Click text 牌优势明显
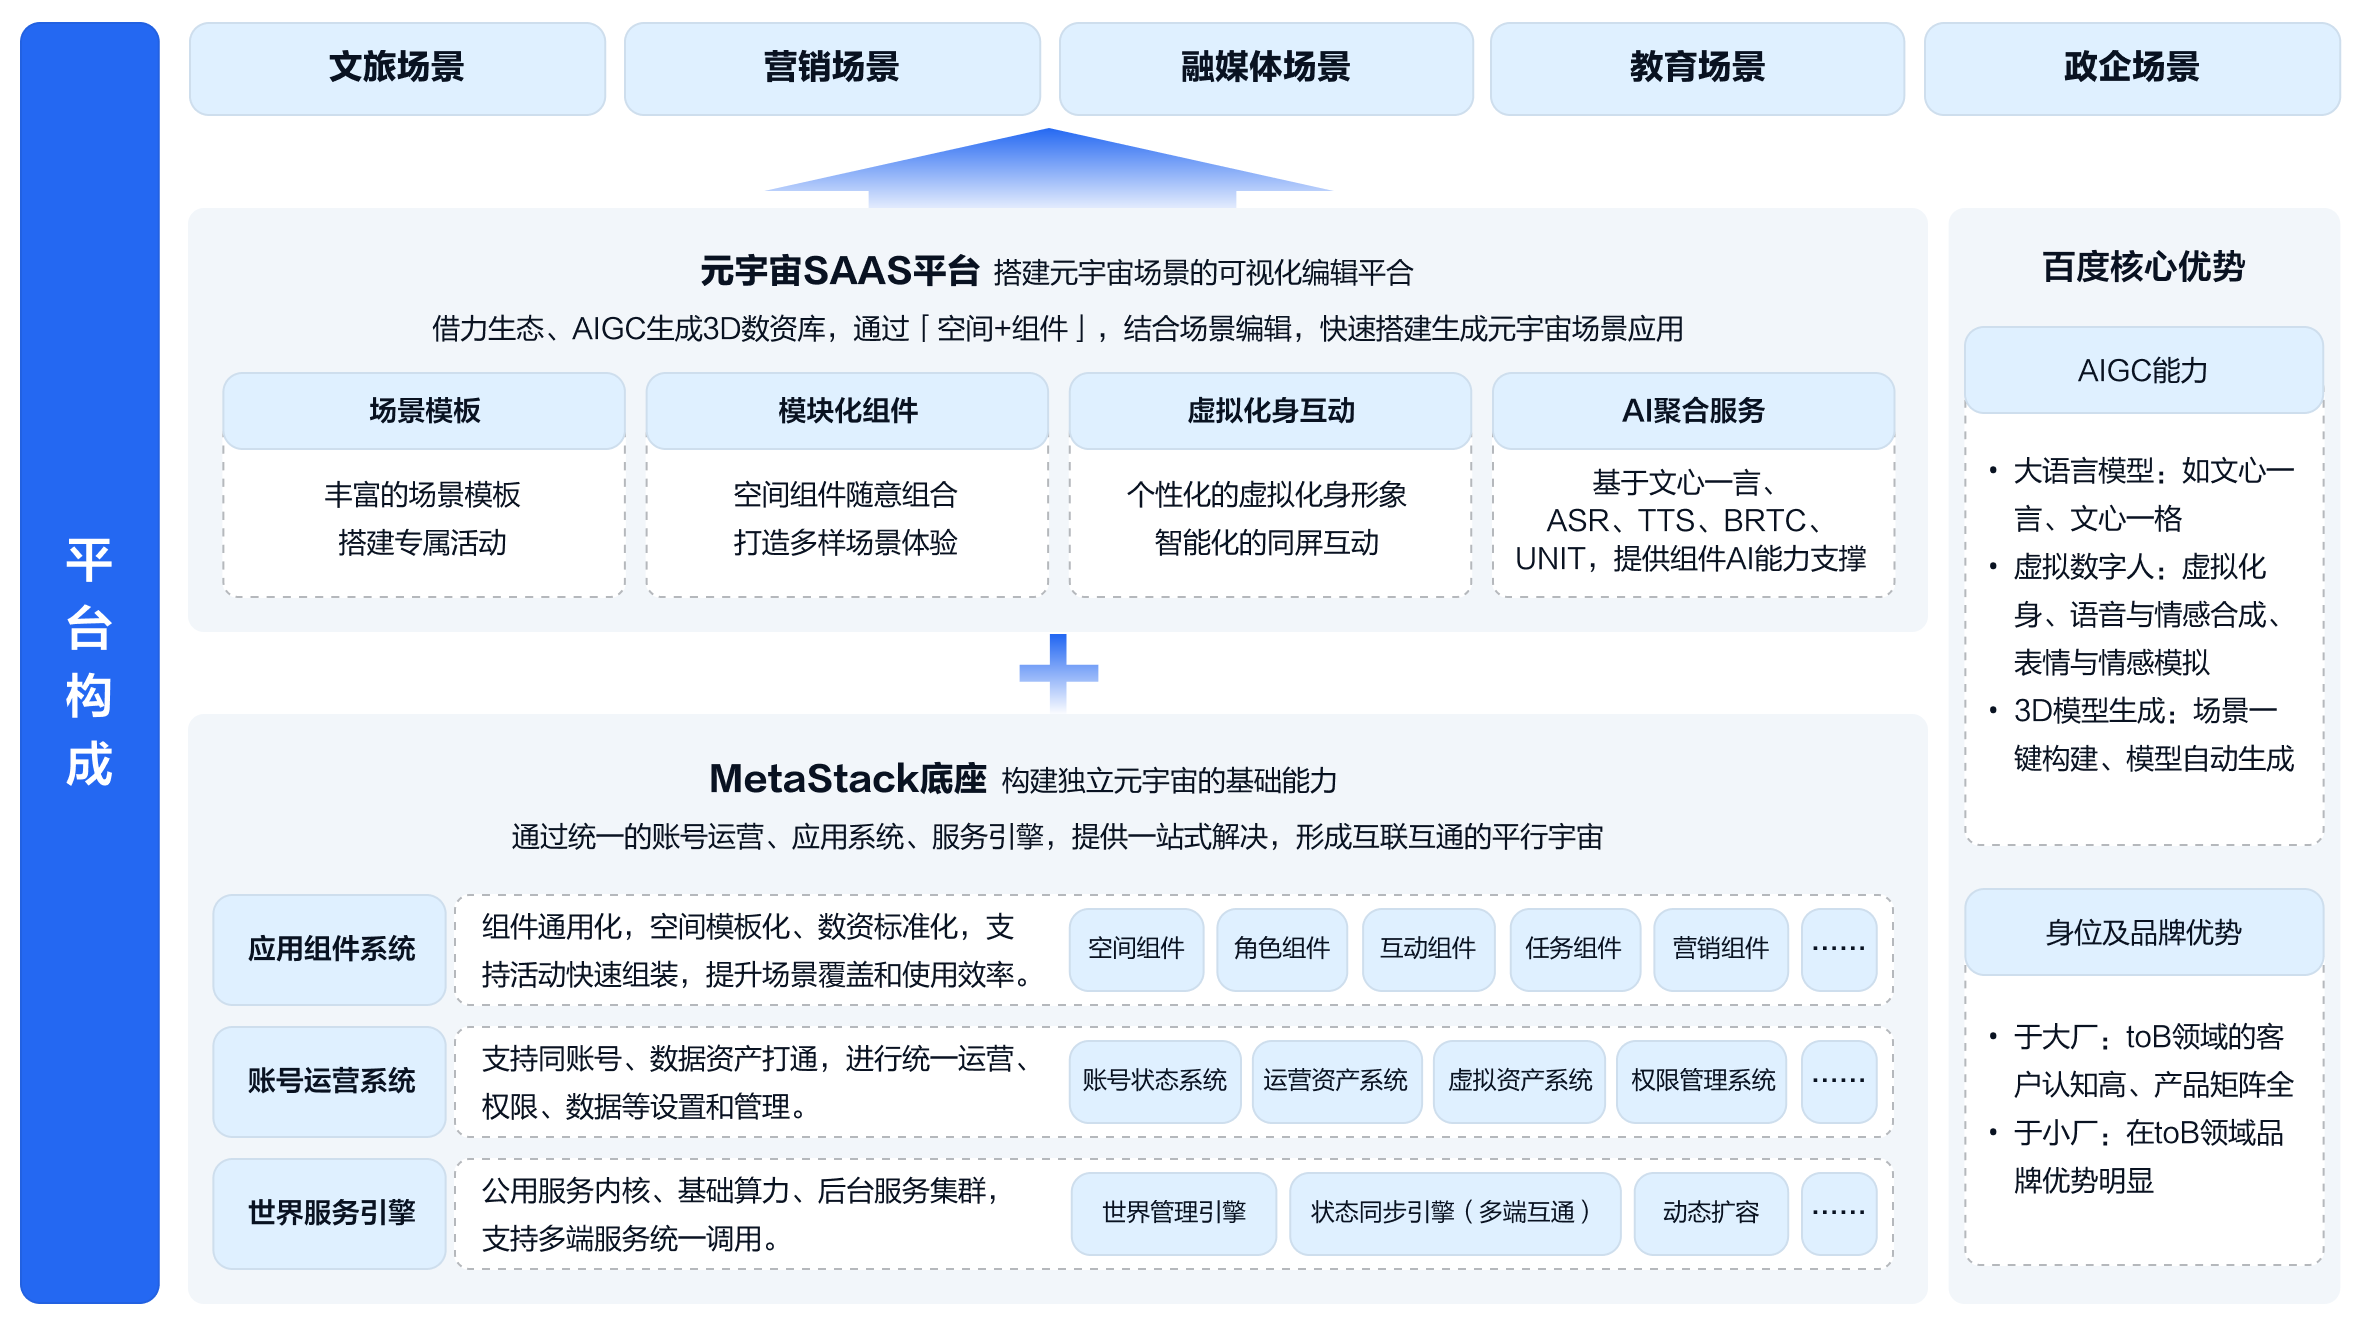Viewport: 2360px width, 1328px height. (2083, 1180)
